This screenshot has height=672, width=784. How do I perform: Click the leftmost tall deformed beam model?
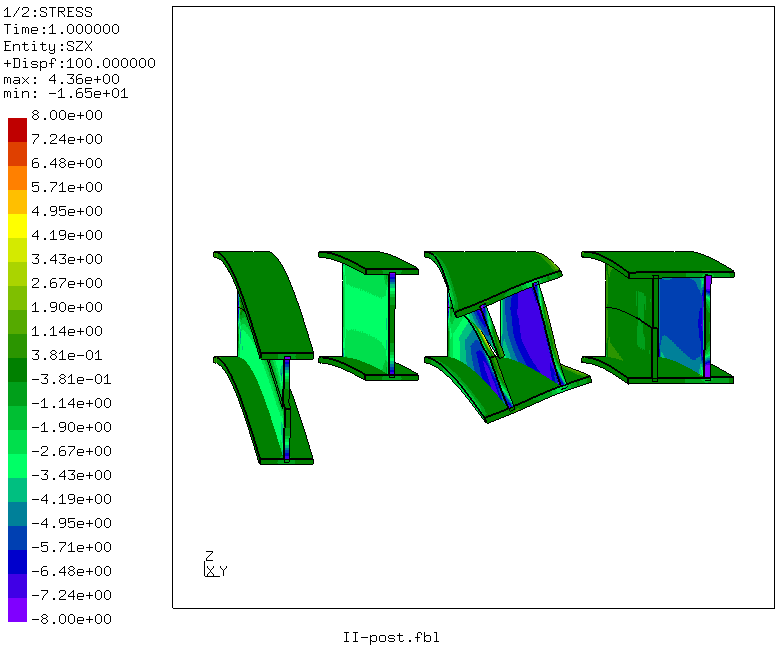coord(264,358)
